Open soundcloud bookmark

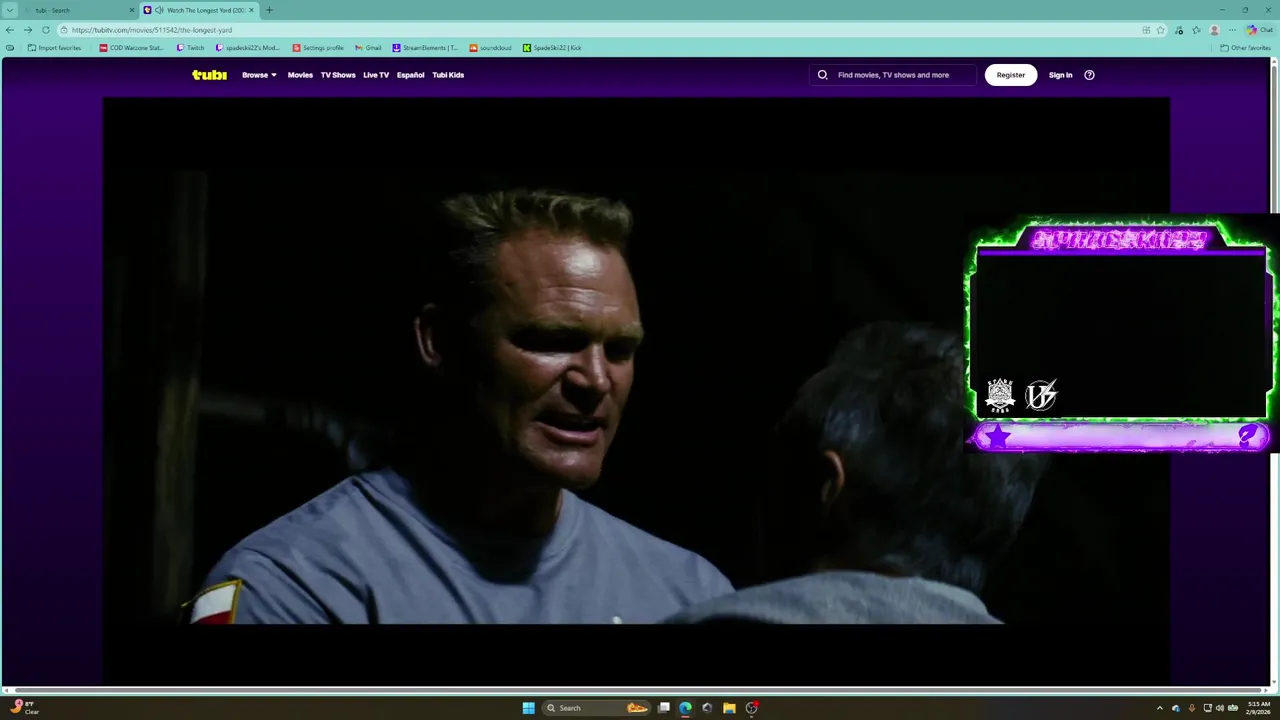[490, 48]
